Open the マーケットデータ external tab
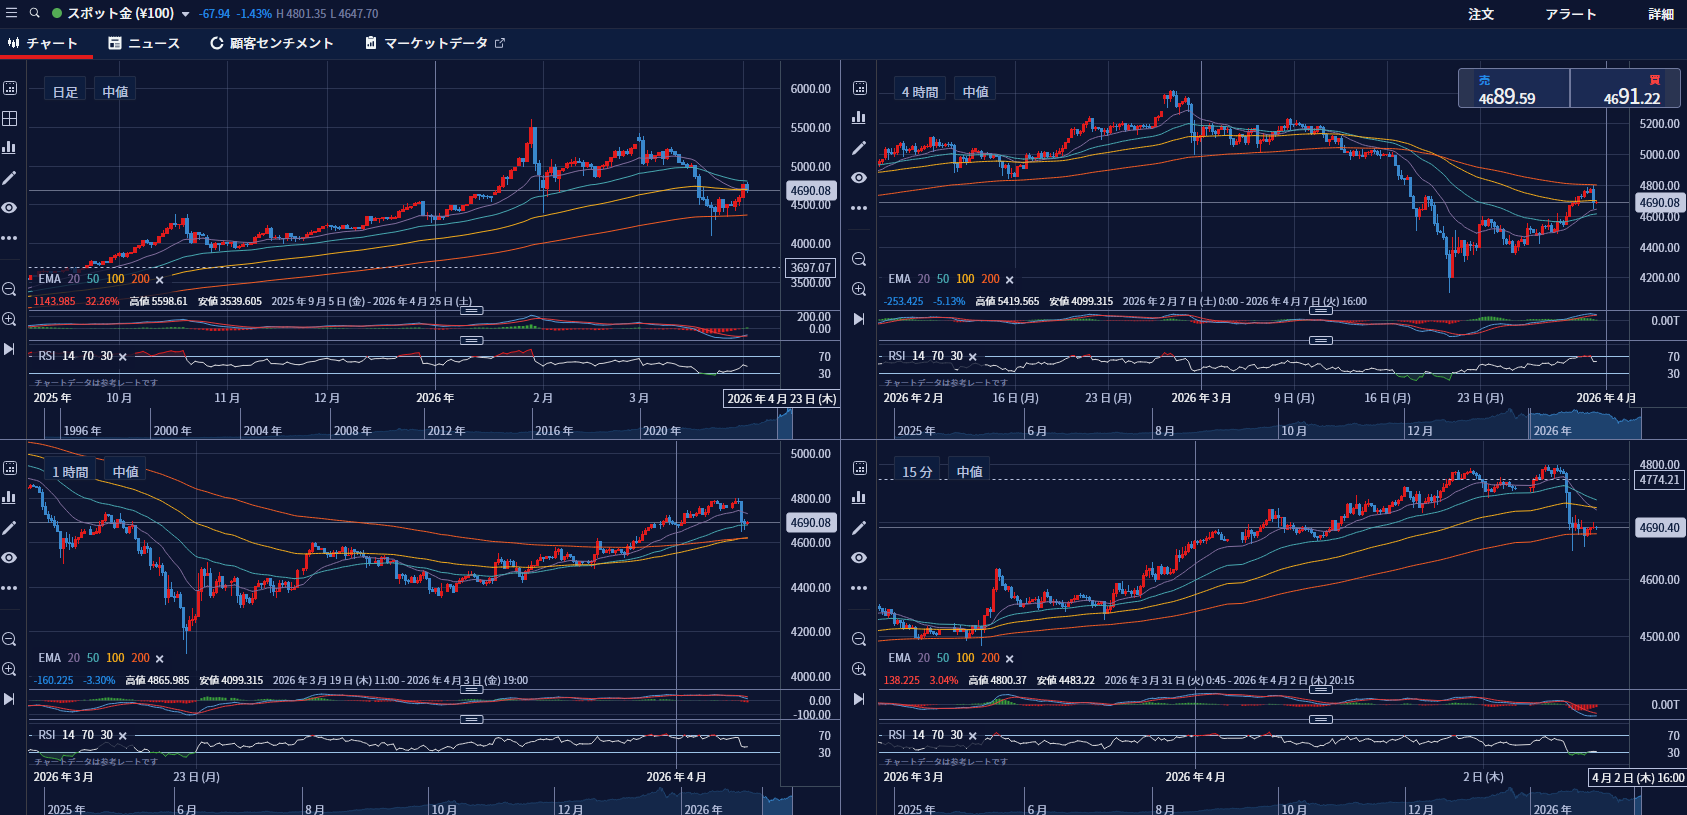 [435, 43]
